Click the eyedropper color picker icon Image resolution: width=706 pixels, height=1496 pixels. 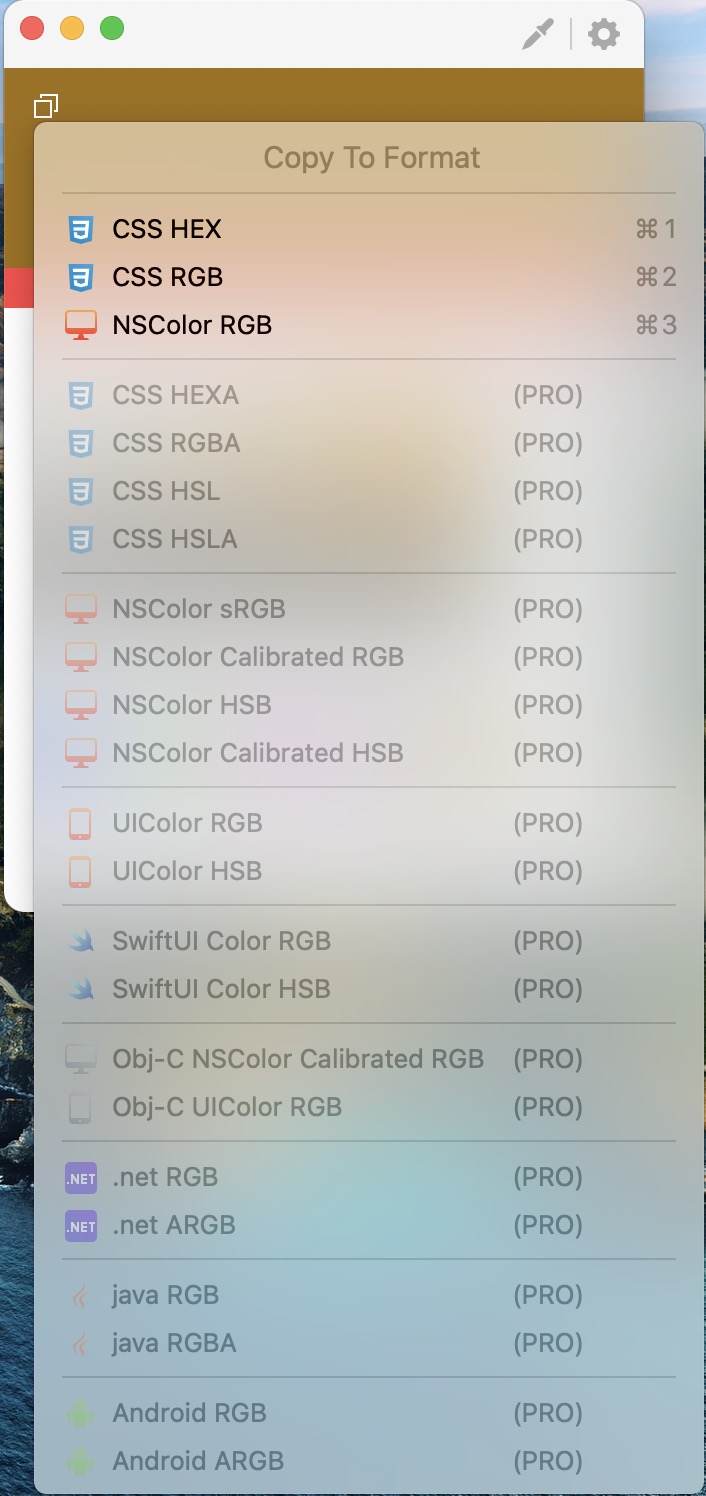[537, 35]
